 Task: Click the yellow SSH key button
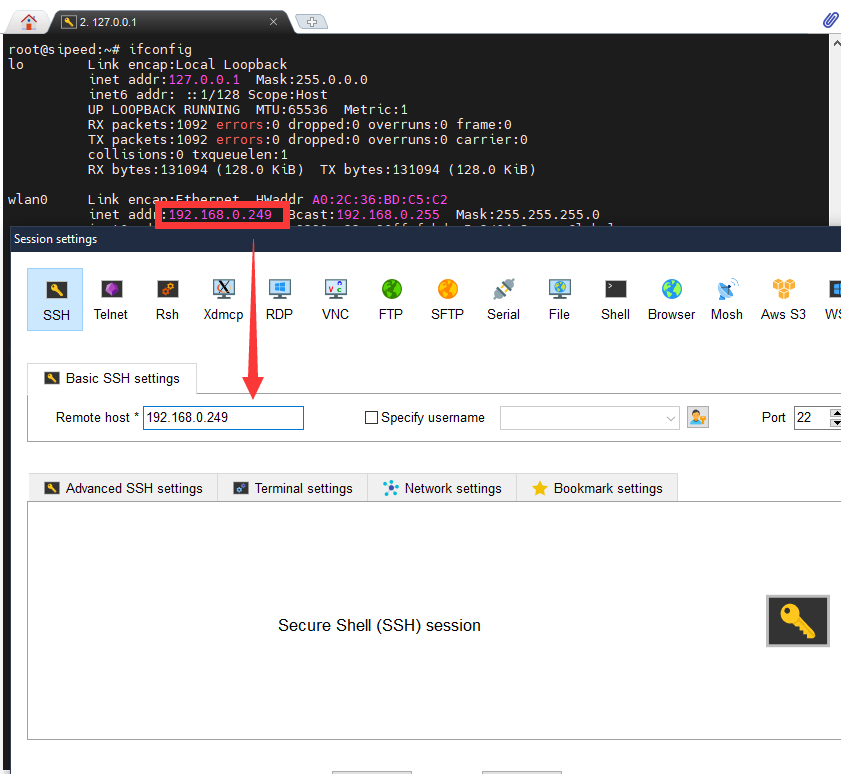(x=797, y=620)
